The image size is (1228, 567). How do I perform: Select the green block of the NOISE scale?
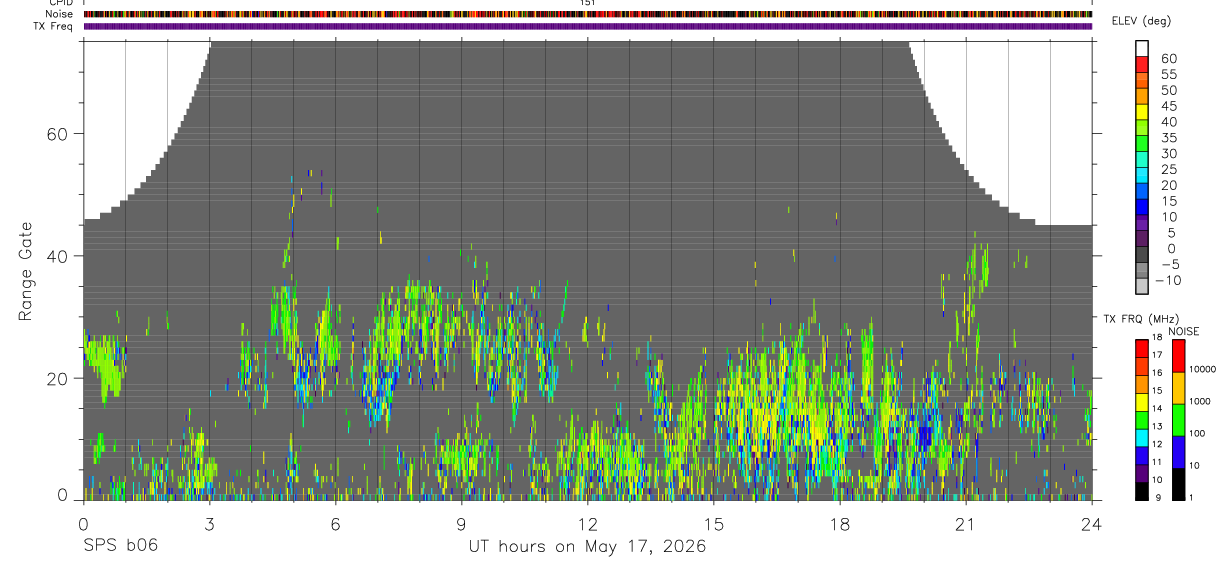pos(1178,420)
